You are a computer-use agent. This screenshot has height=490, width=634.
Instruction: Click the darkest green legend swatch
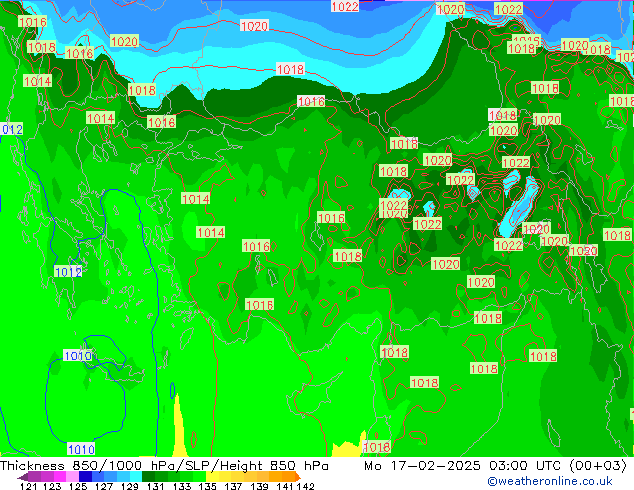pyautogui.click(x=149, y=477)
